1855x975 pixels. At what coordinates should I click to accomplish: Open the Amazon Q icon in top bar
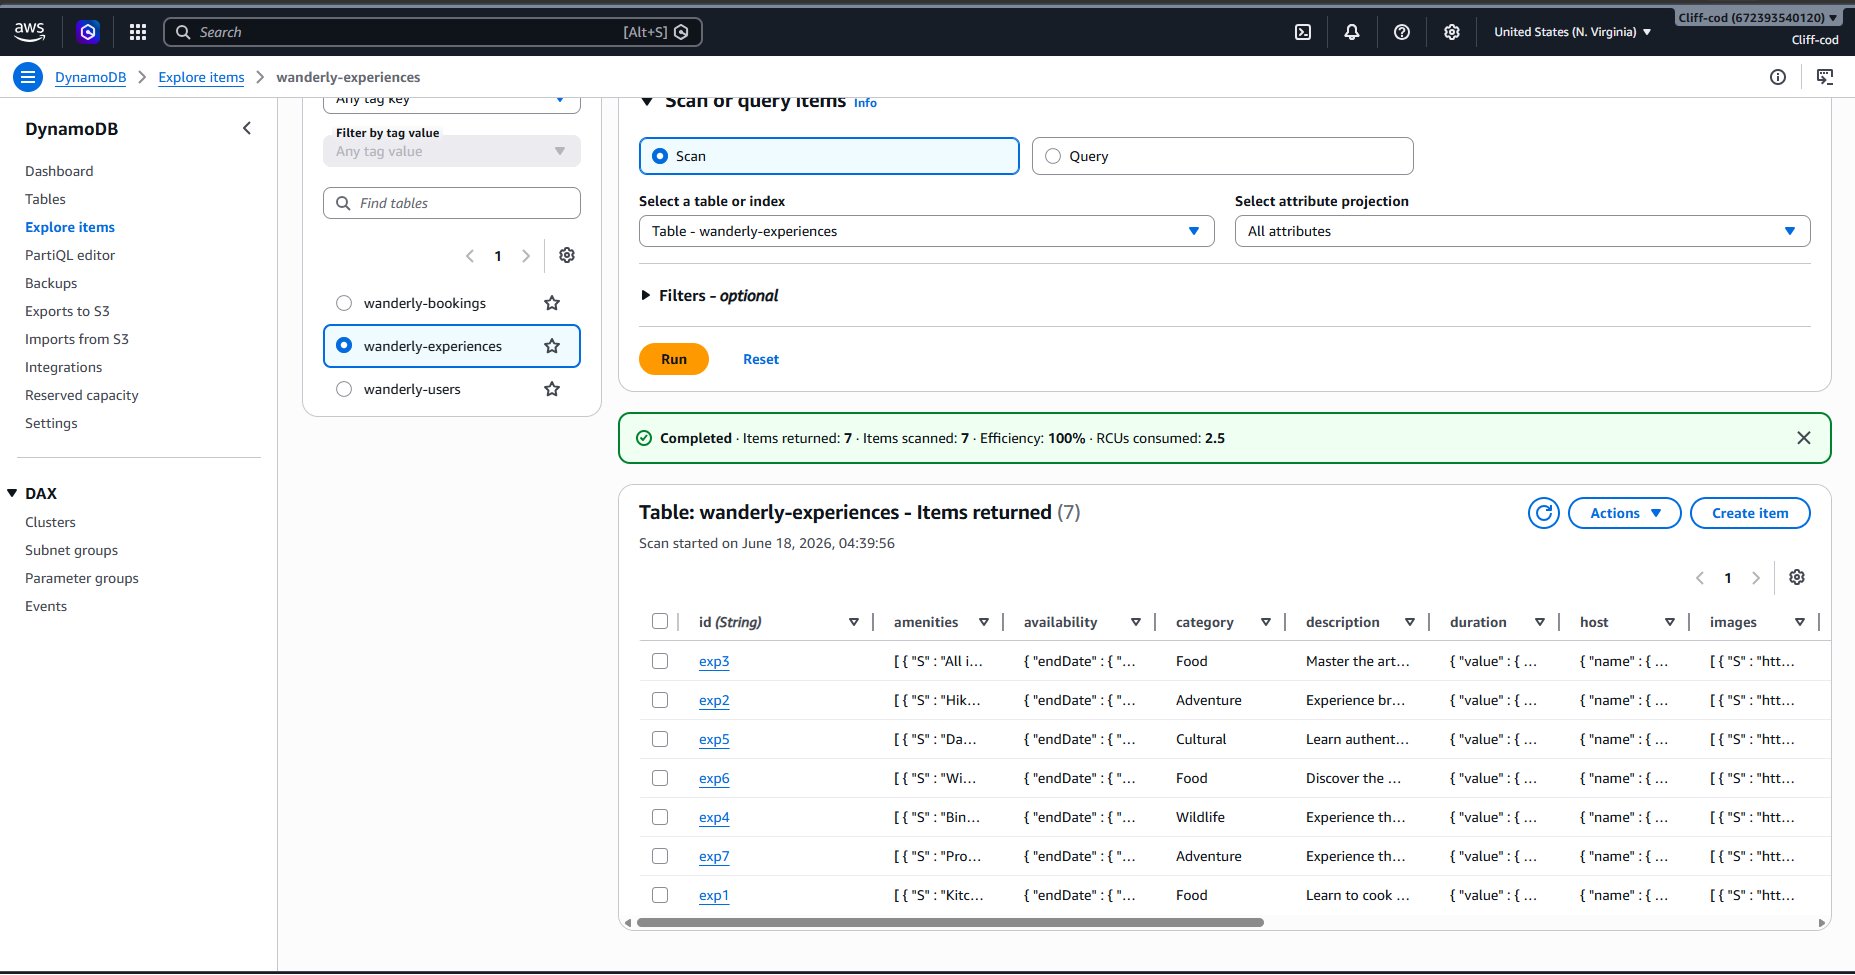88,32
